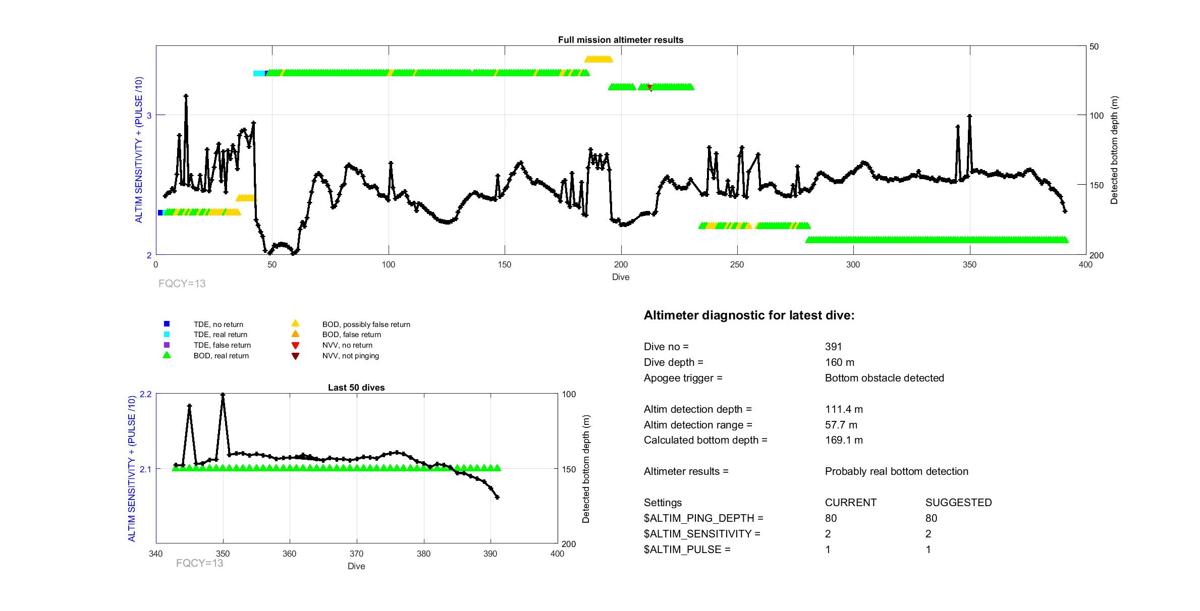Select the "TDE, false return" legend label
1200x611 pixels.
pos(221,345)
